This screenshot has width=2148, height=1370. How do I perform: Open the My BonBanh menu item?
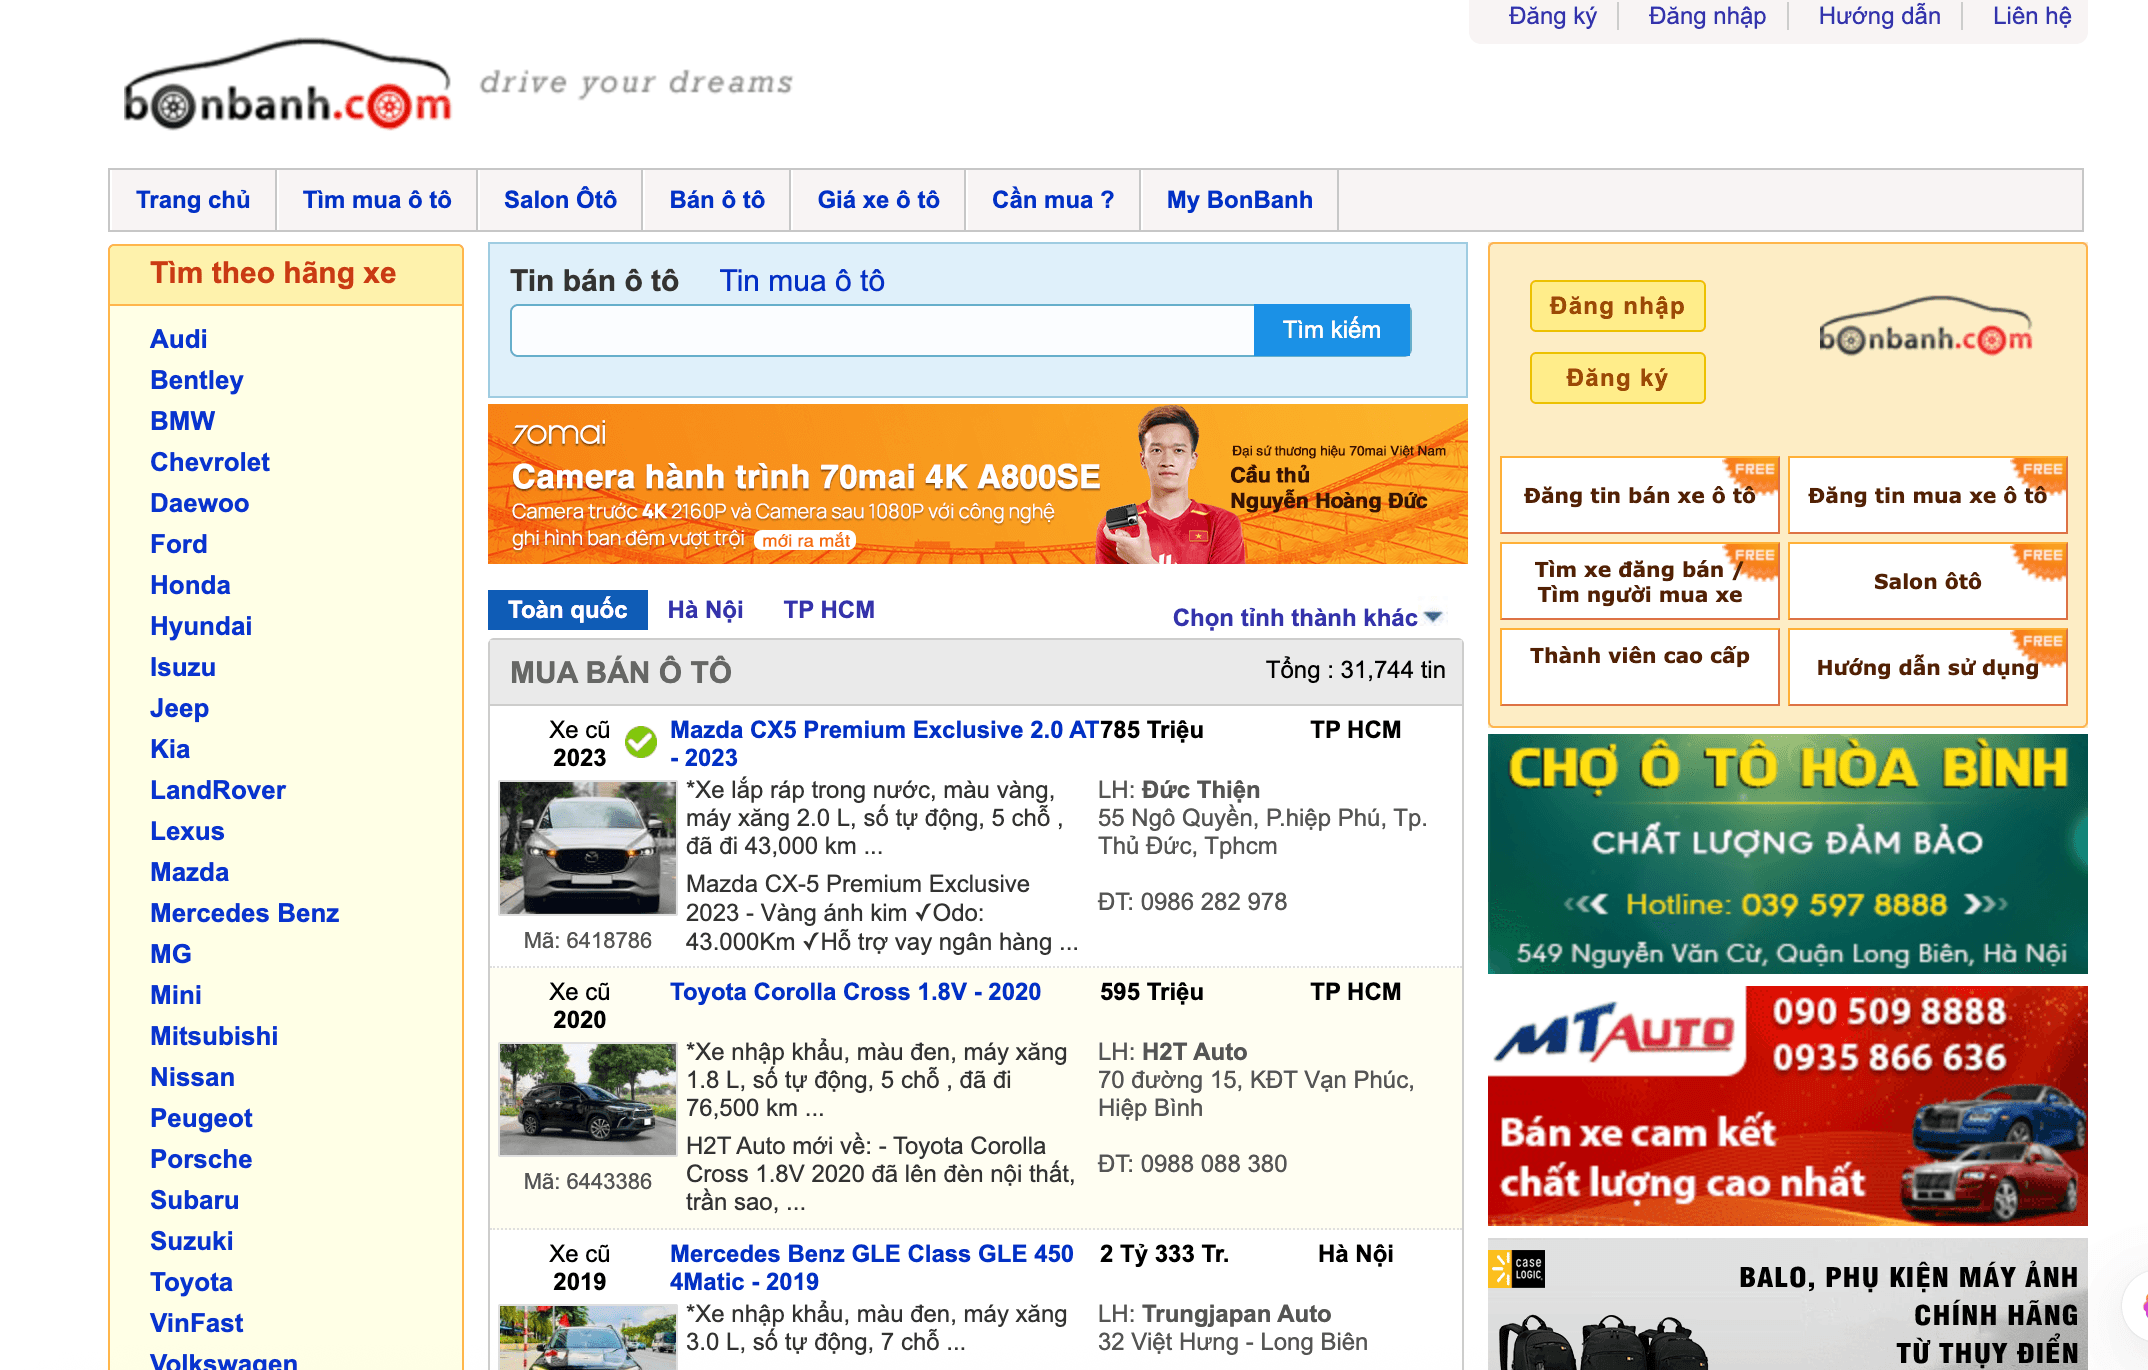1239,200
